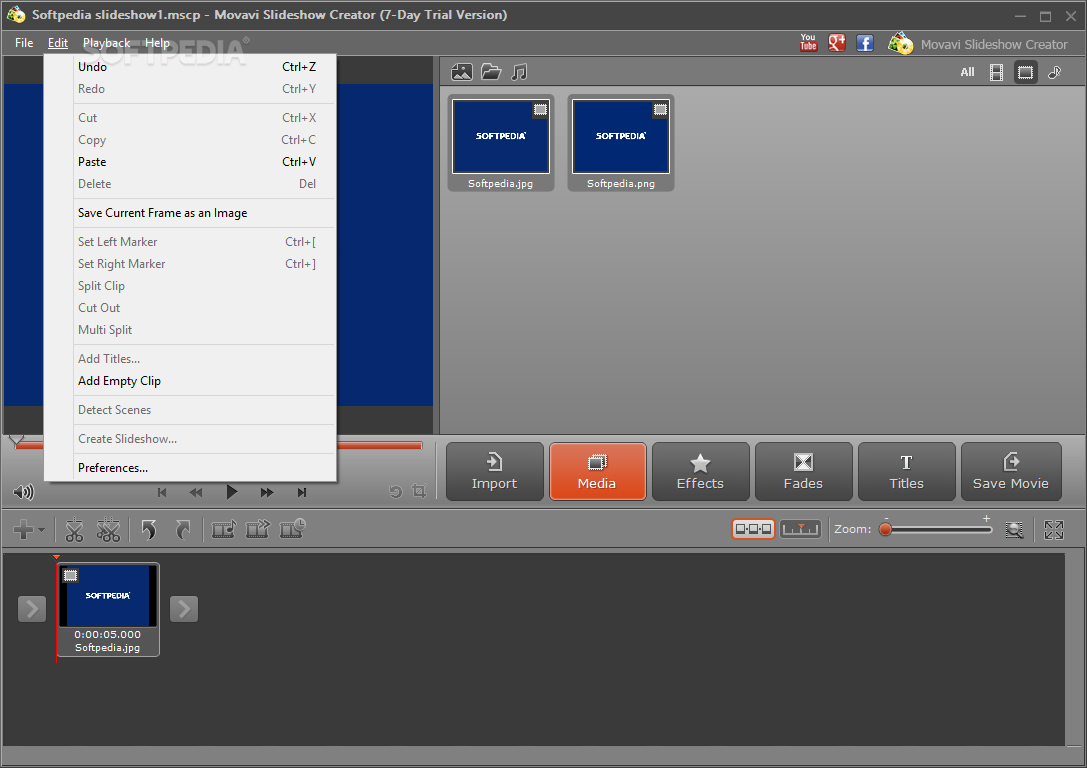1087x768 pixels.
Task: Click the open folder icon in media panel
Action: [x=491, y=72]
